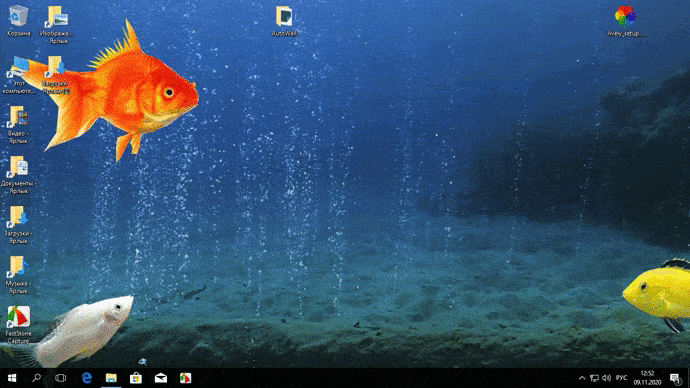The height and width of the screenshot is (388, 690).
Task: Open Task View from the taskbar
Action: click(61, 378)
